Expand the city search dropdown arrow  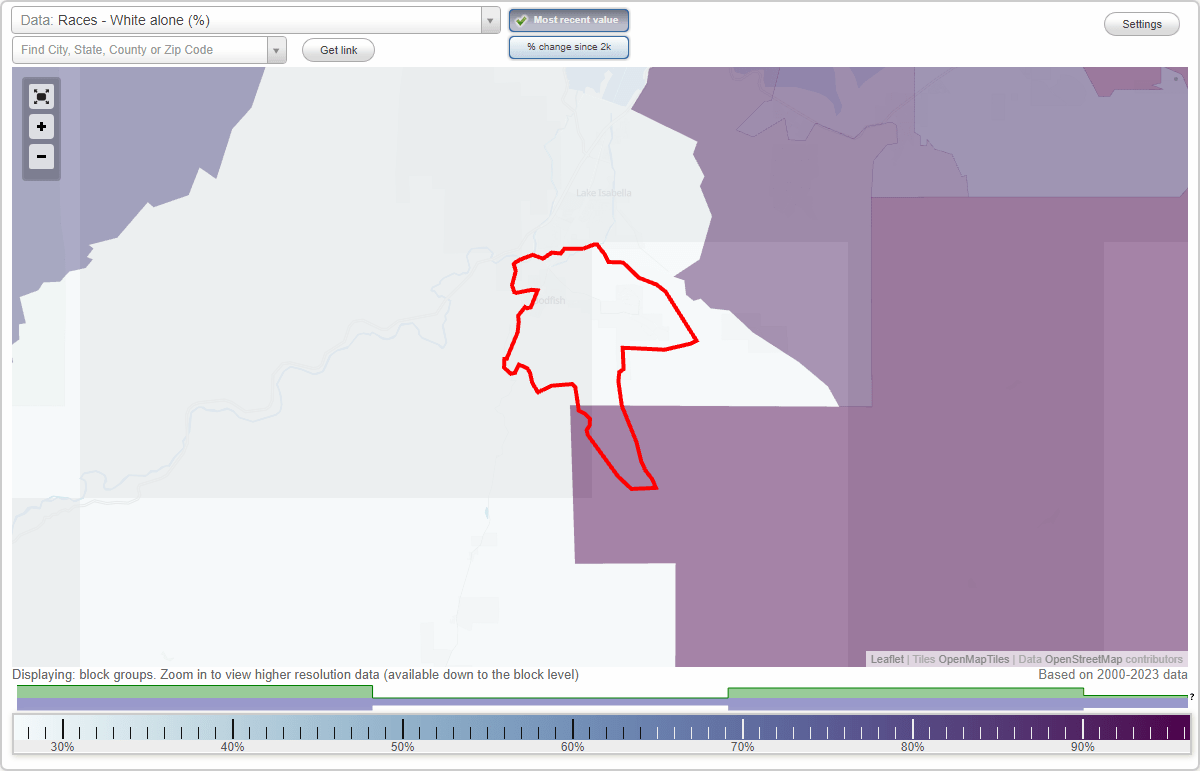275,49
